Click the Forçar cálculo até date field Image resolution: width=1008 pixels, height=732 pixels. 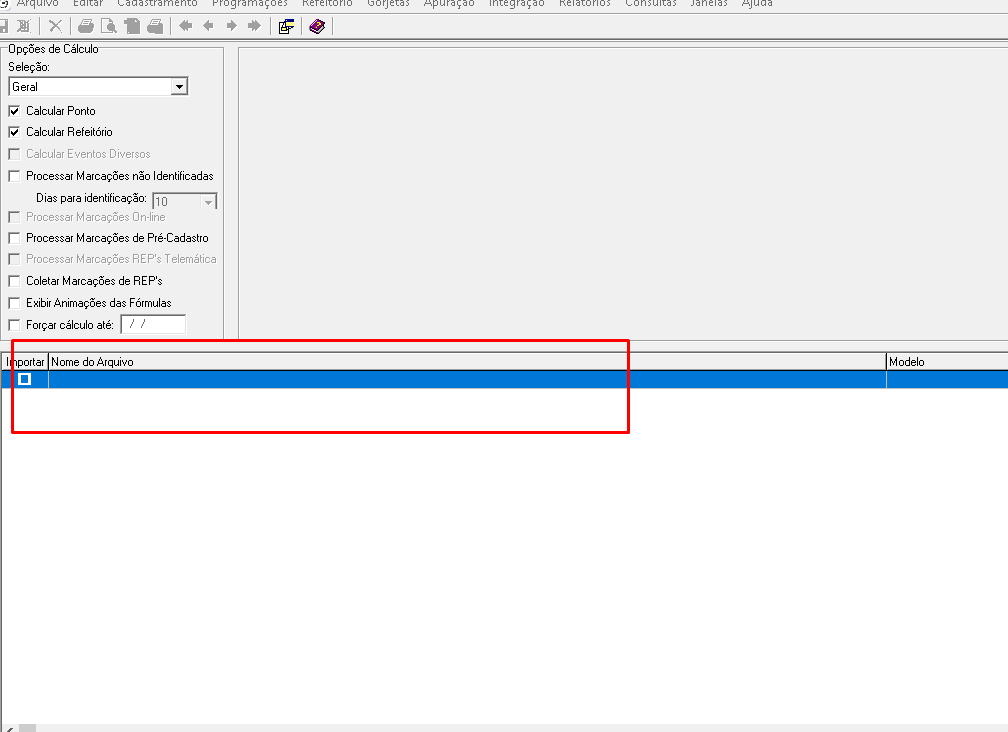(x=153, y=324)
